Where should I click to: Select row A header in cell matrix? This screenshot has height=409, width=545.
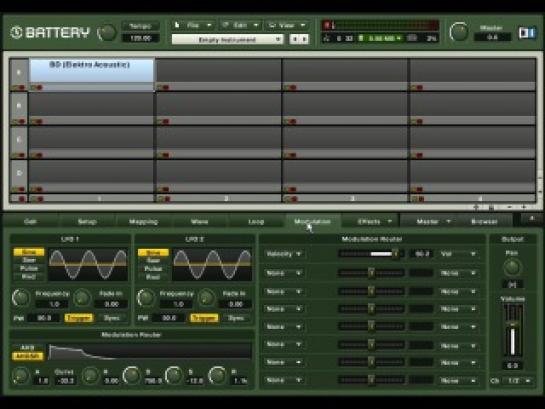tap(19, 72)
